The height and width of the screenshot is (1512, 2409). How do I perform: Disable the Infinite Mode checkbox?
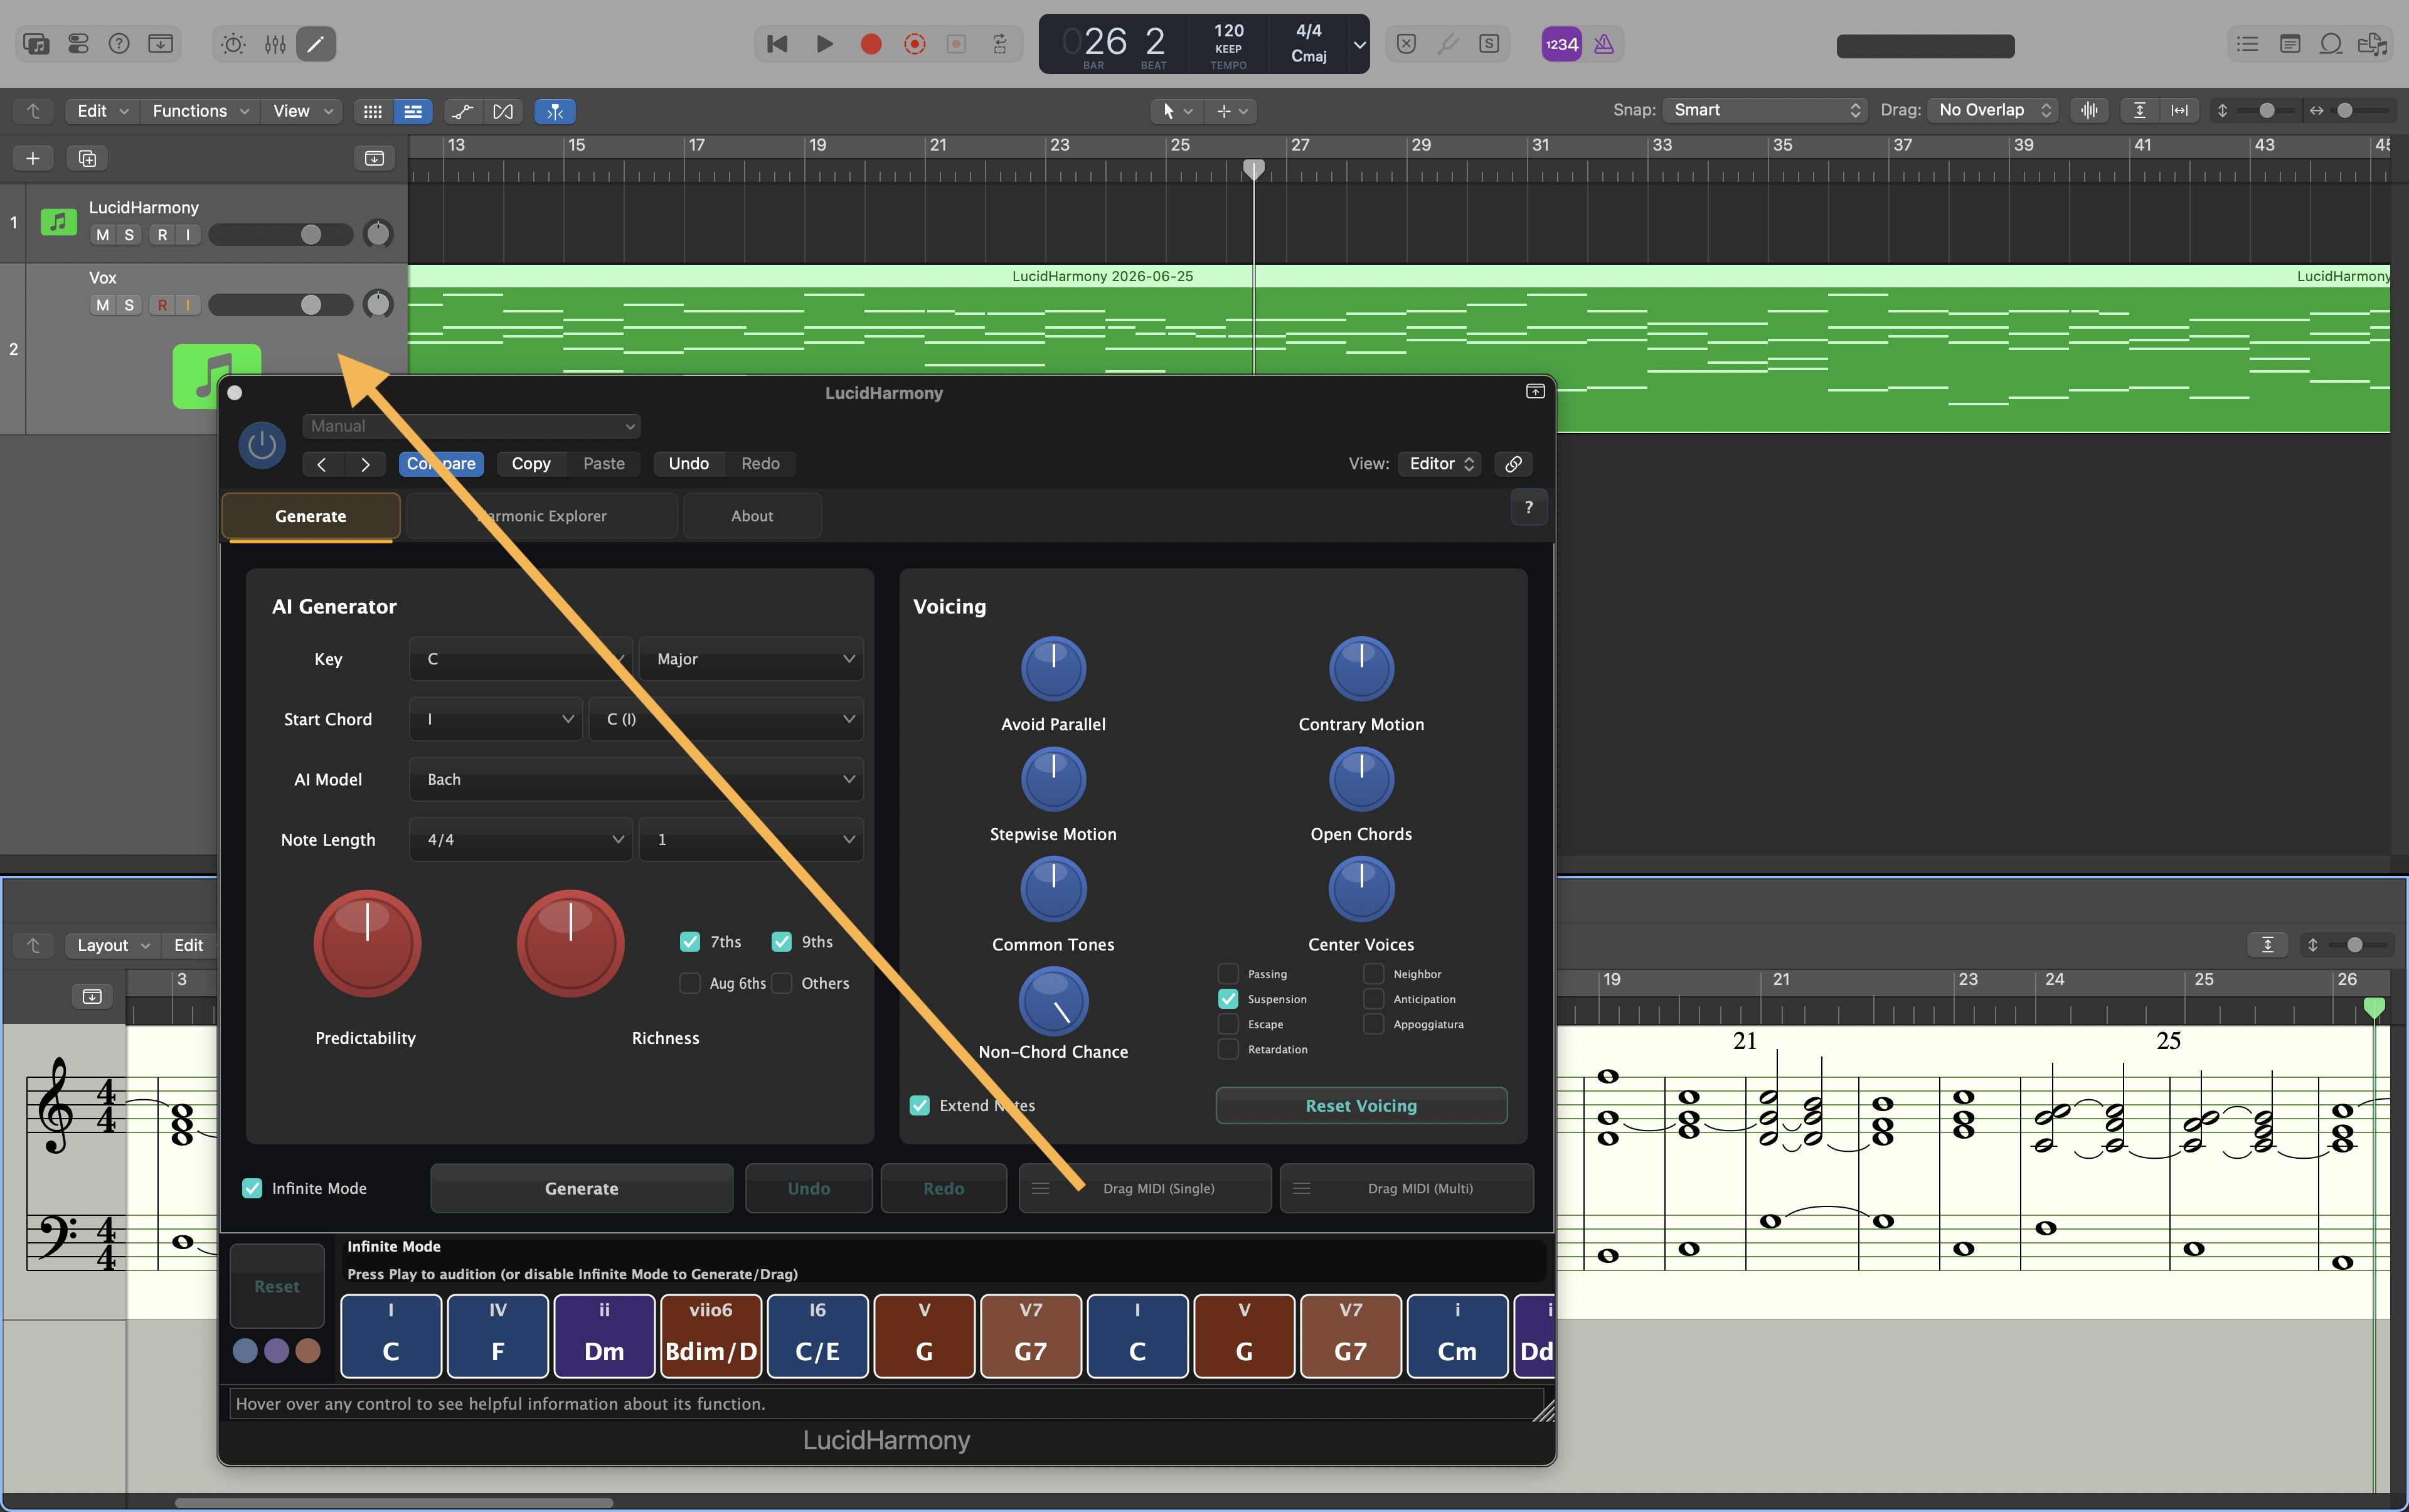click(252, 1188)
